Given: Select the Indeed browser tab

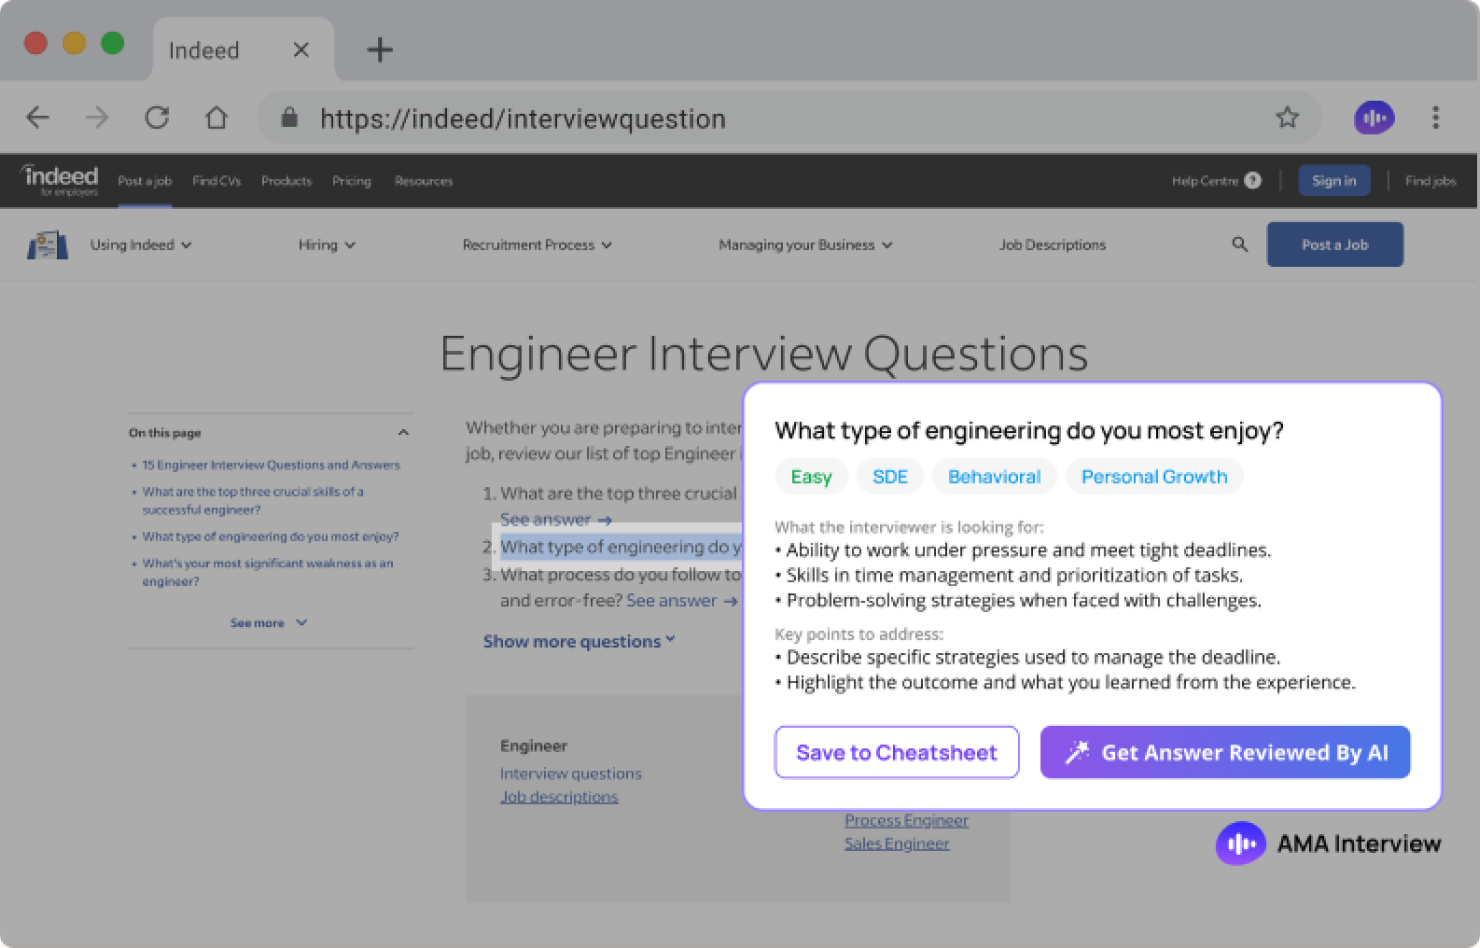Looking at the screenshot, I should [x=243, y=50].
